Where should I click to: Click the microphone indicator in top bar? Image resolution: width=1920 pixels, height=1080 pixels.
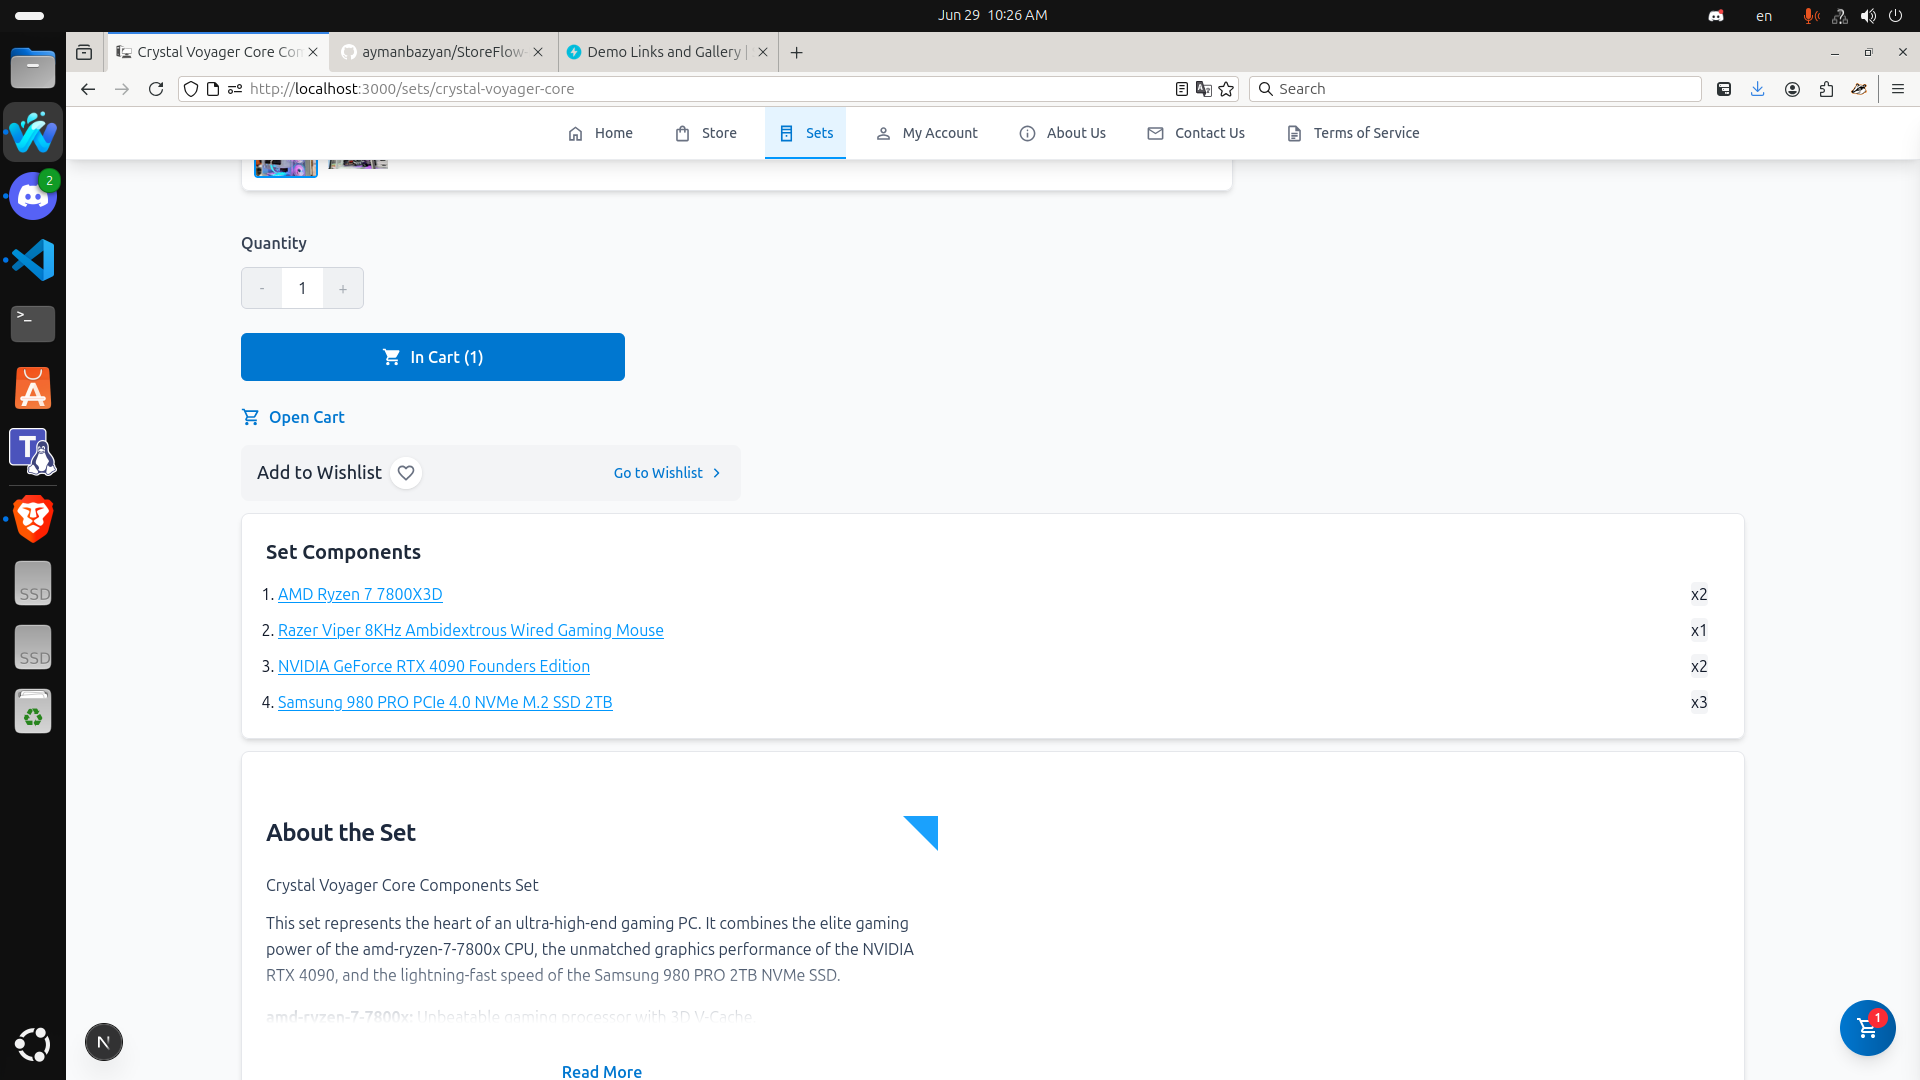pos(1810,16)
